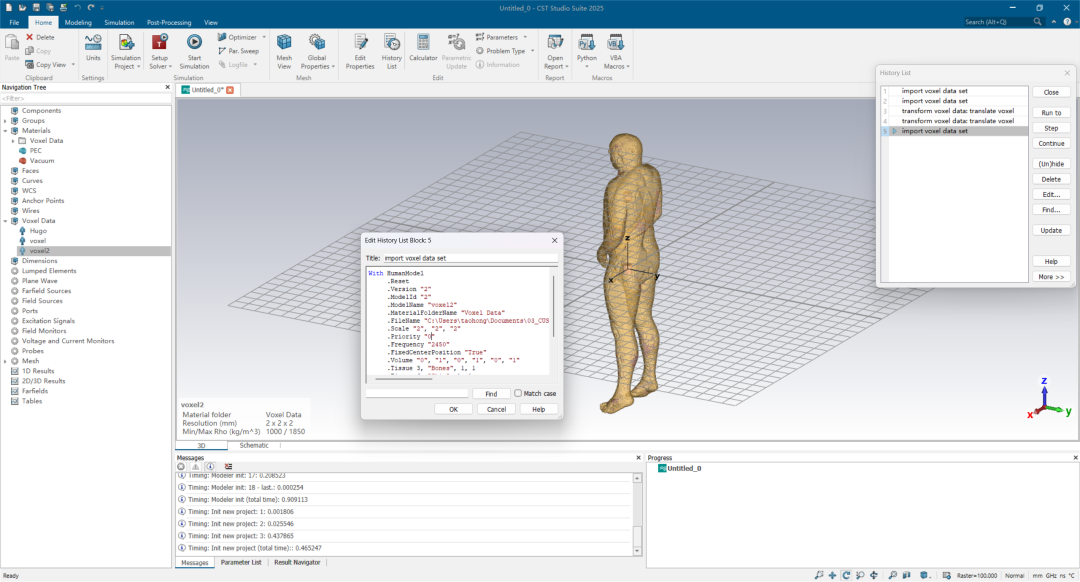This screenshot has height=582, width=1080.
Task: Click the Find button in the dialog
Action: point(490,393)
